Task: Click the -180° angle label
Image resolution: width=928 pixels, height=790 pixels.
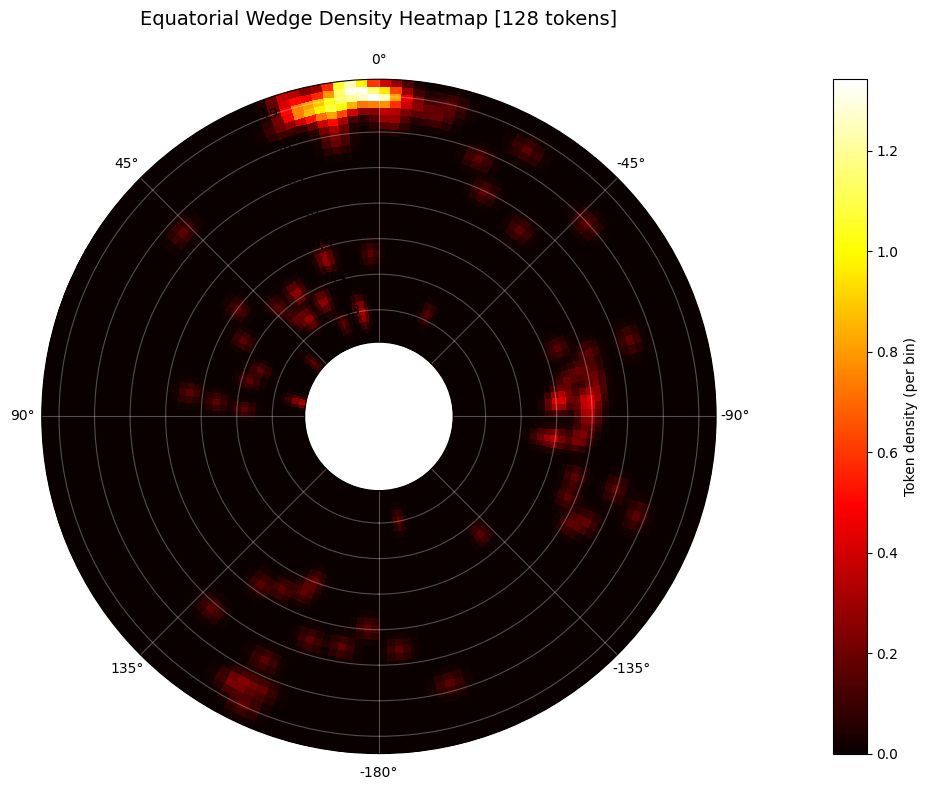Action: [x=380, y=772]
